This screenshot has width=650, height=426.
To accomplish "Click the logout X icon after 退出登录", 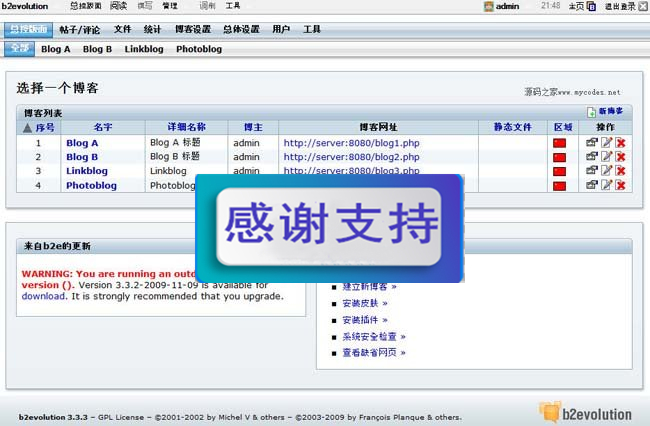I will tap(643, 7).
